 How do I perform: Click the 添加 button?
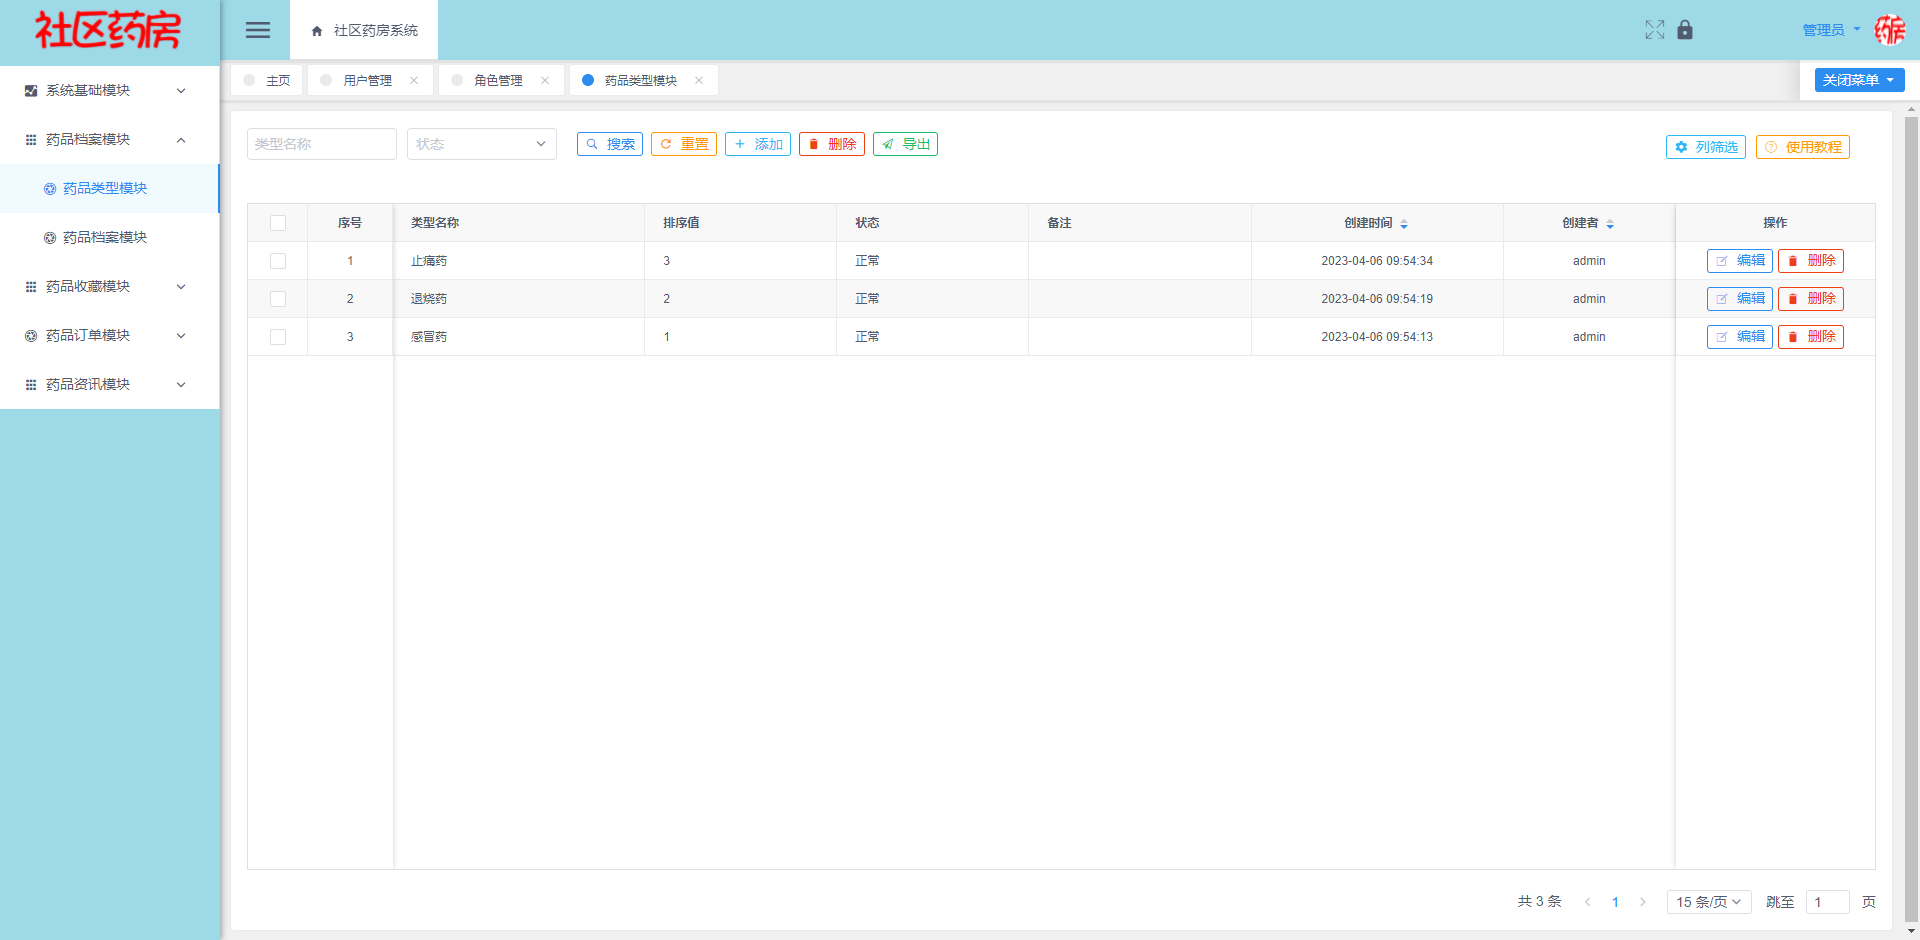pyautogui.click(x=758, y=144)
